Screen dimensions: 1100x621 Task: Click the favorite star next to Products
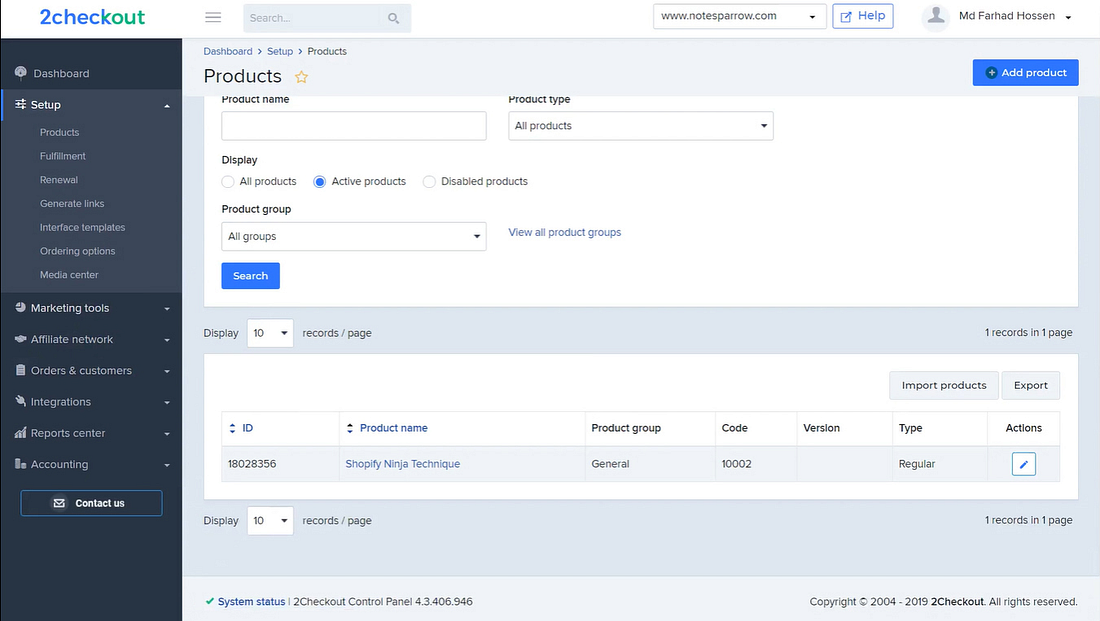point(302,76)
